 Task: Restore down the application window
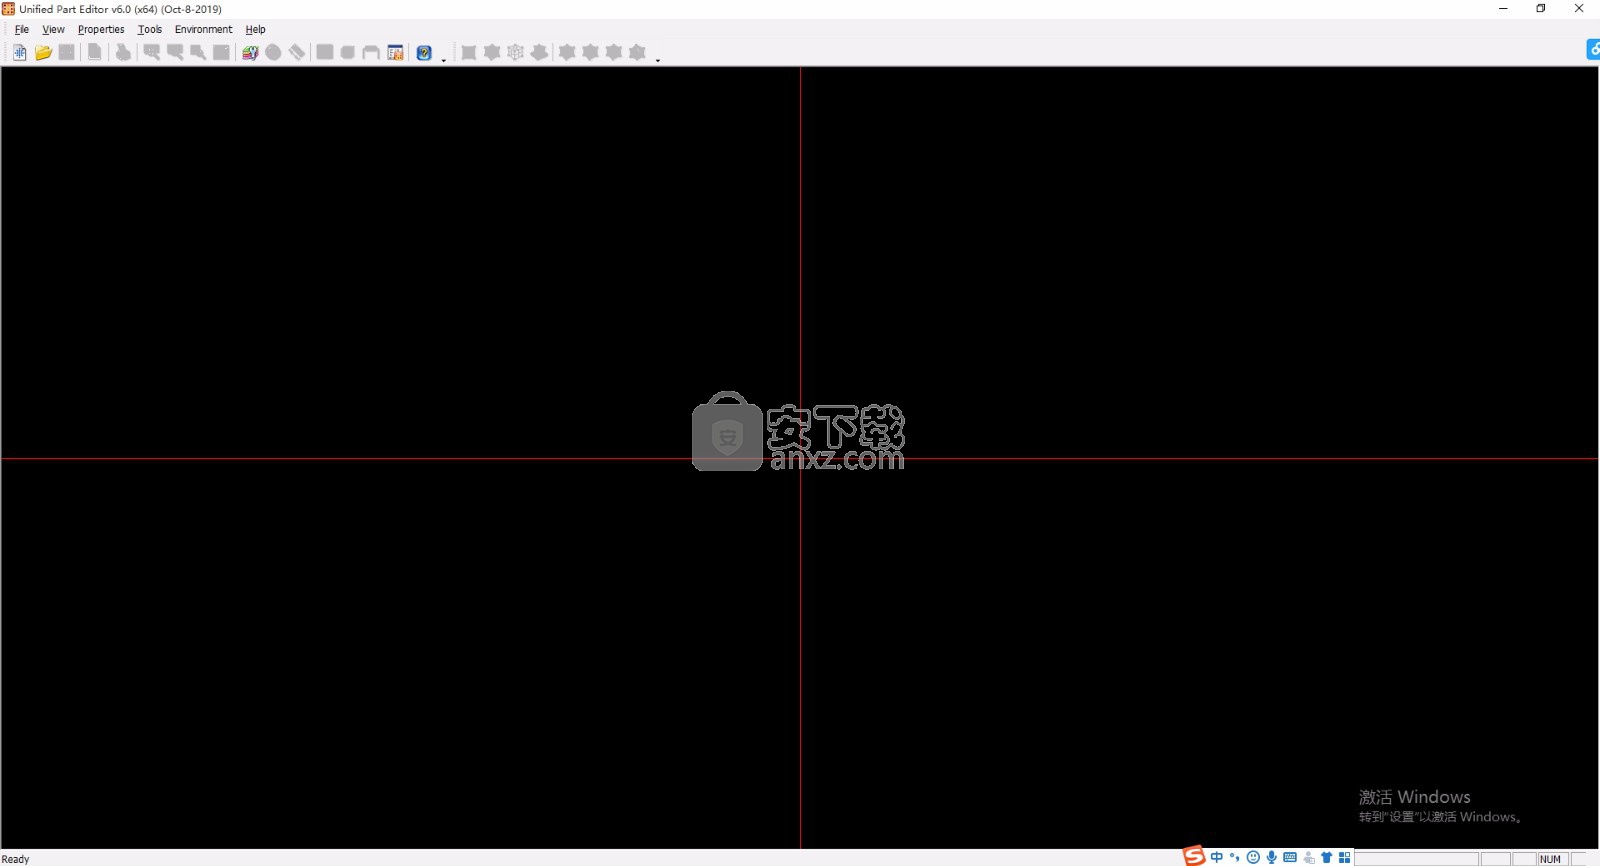(1541, 9)
